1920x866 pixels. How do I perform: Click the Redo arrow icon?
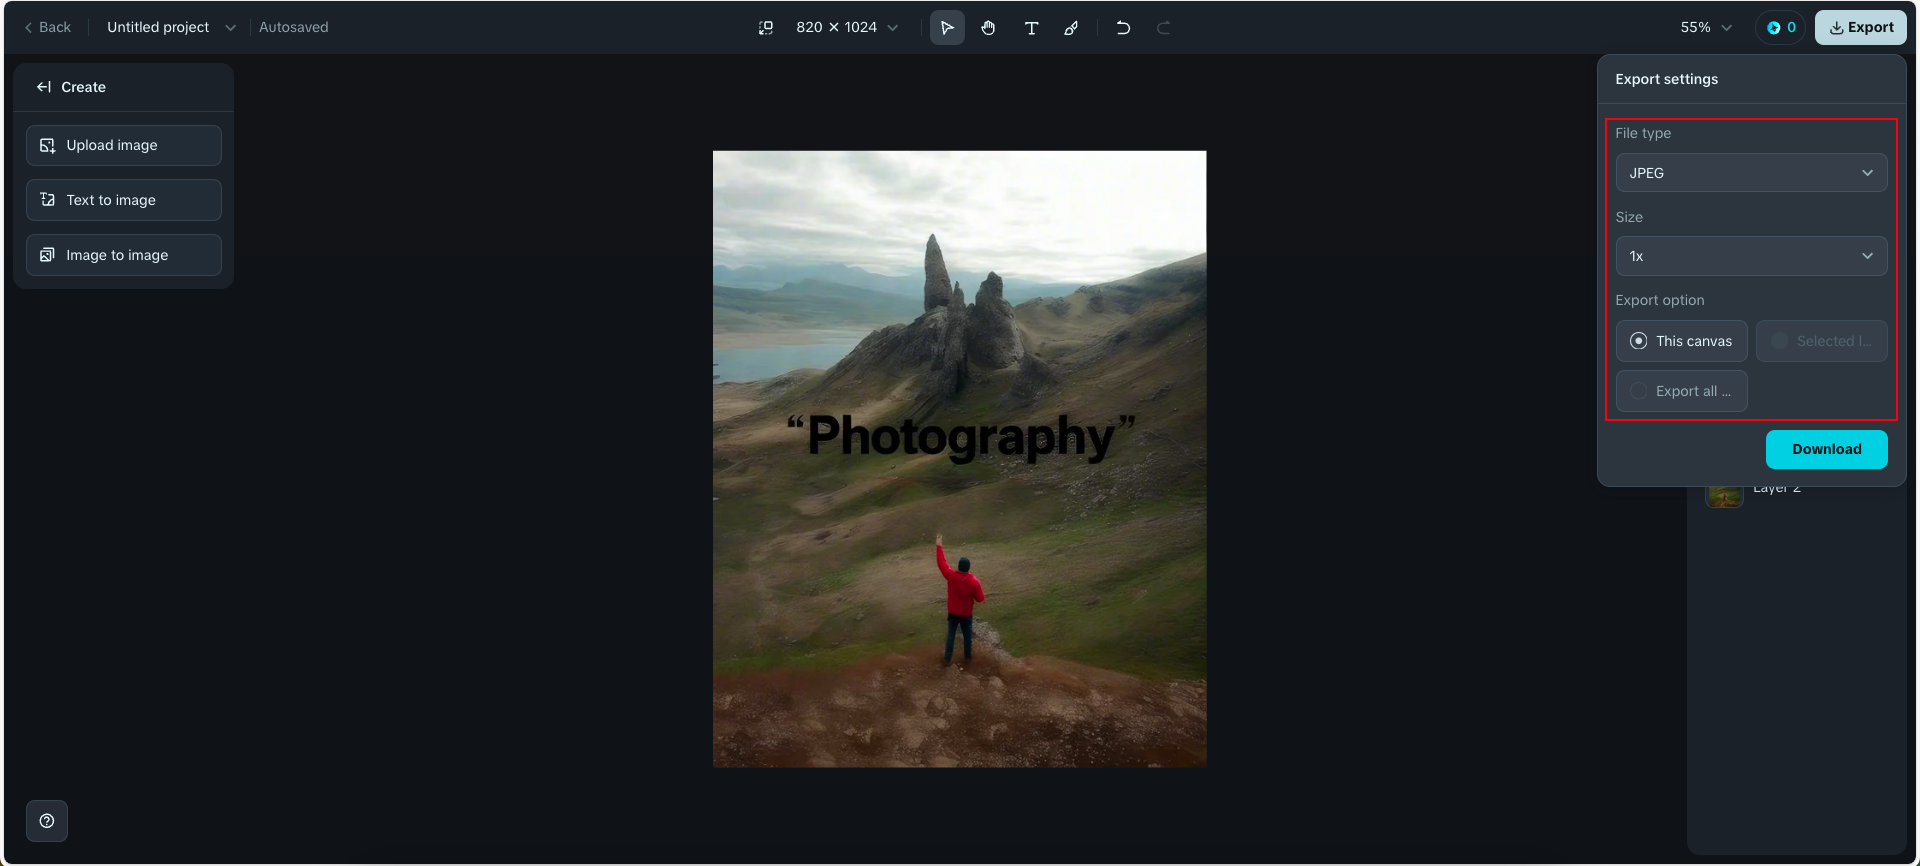(1163, 28)
